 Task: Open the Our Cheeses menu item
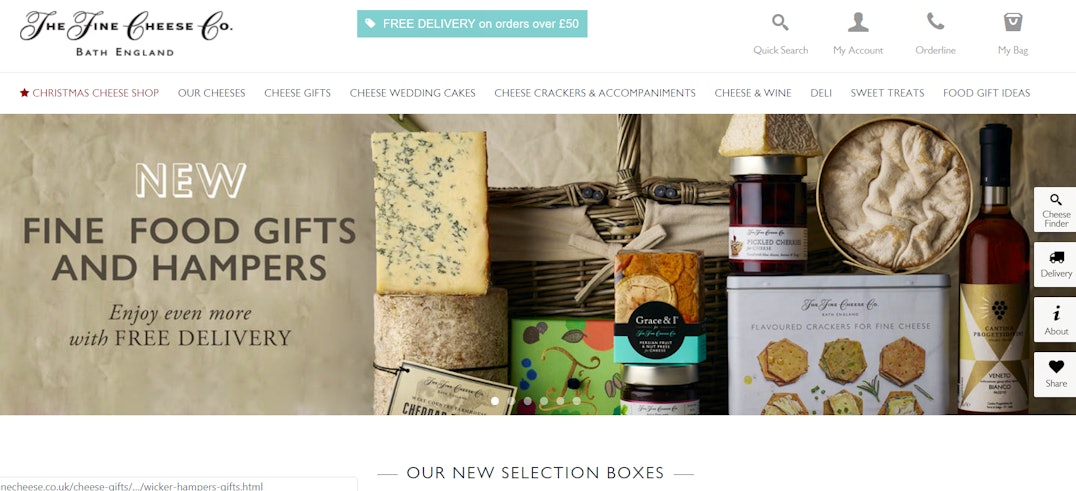tap(211, 93)
